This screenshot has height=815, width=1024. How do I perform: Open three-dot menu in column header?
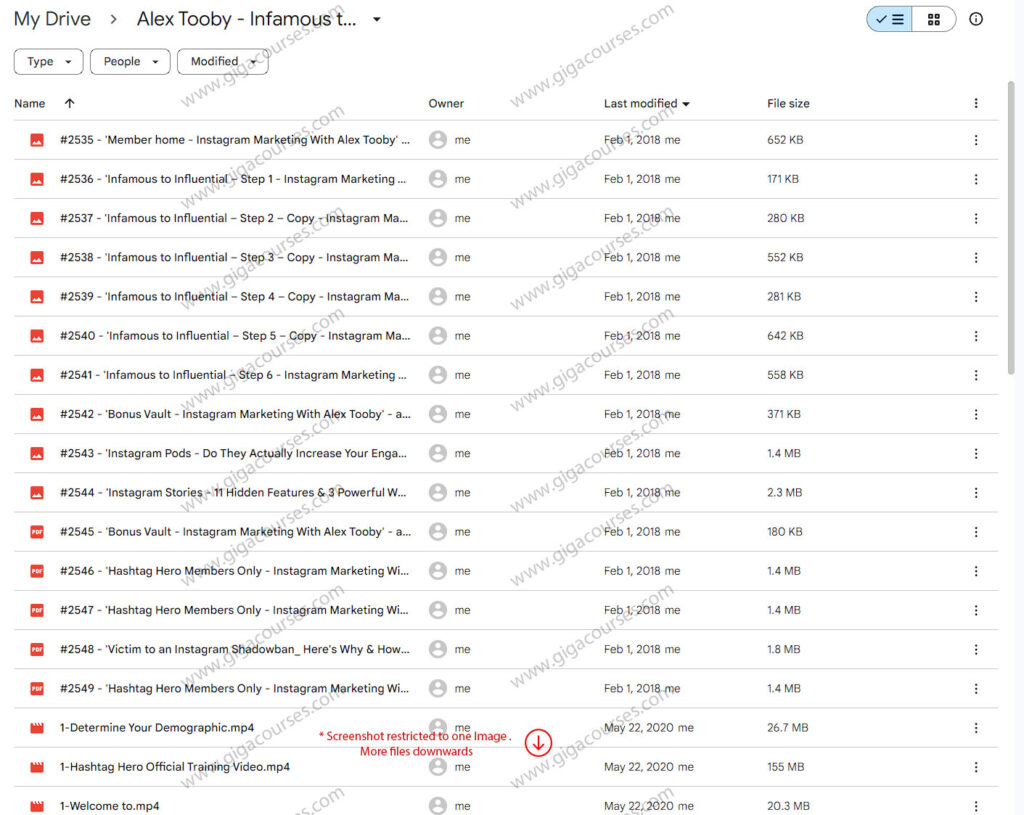tap(976, 103)
